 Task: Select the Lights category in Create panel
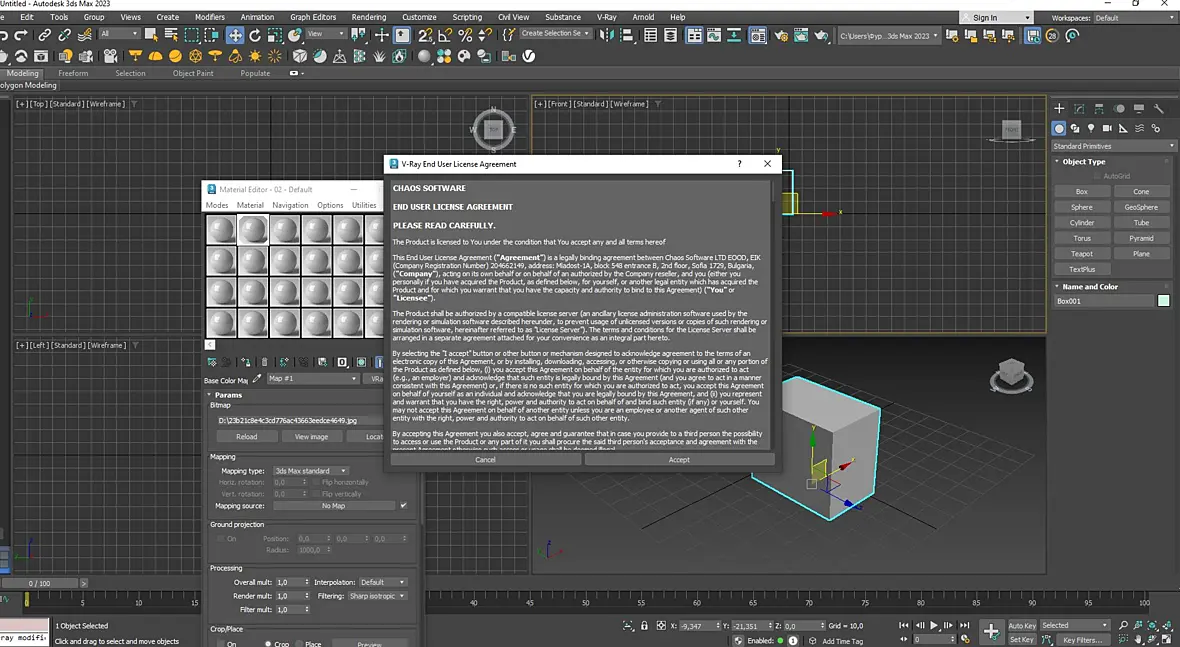pyautogui.click(x=1091, y=129)
